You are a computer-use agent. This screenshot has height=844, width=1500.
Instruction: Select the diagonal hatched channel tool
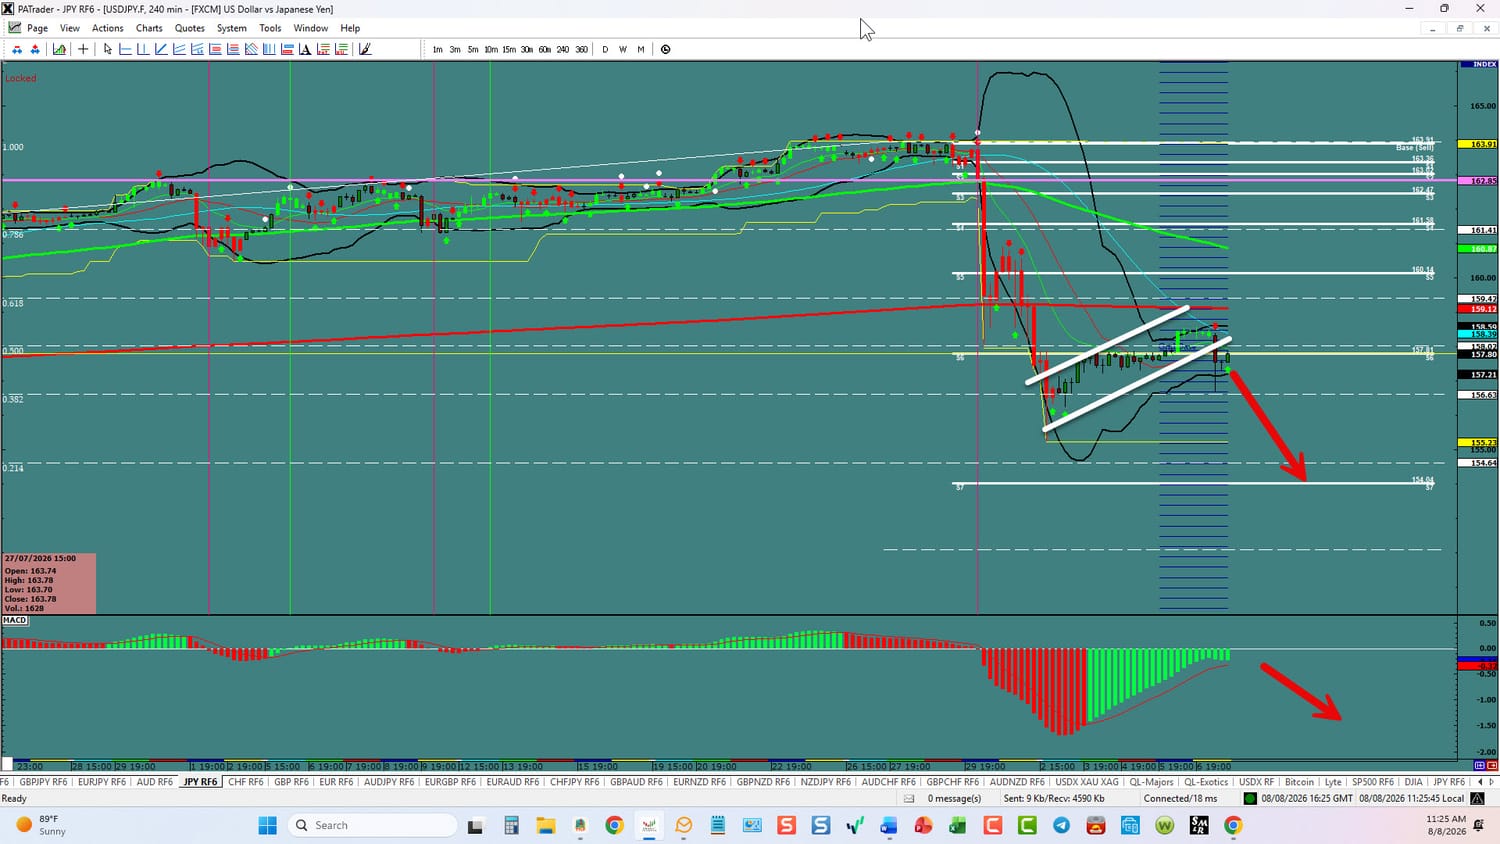pos(251,49)
